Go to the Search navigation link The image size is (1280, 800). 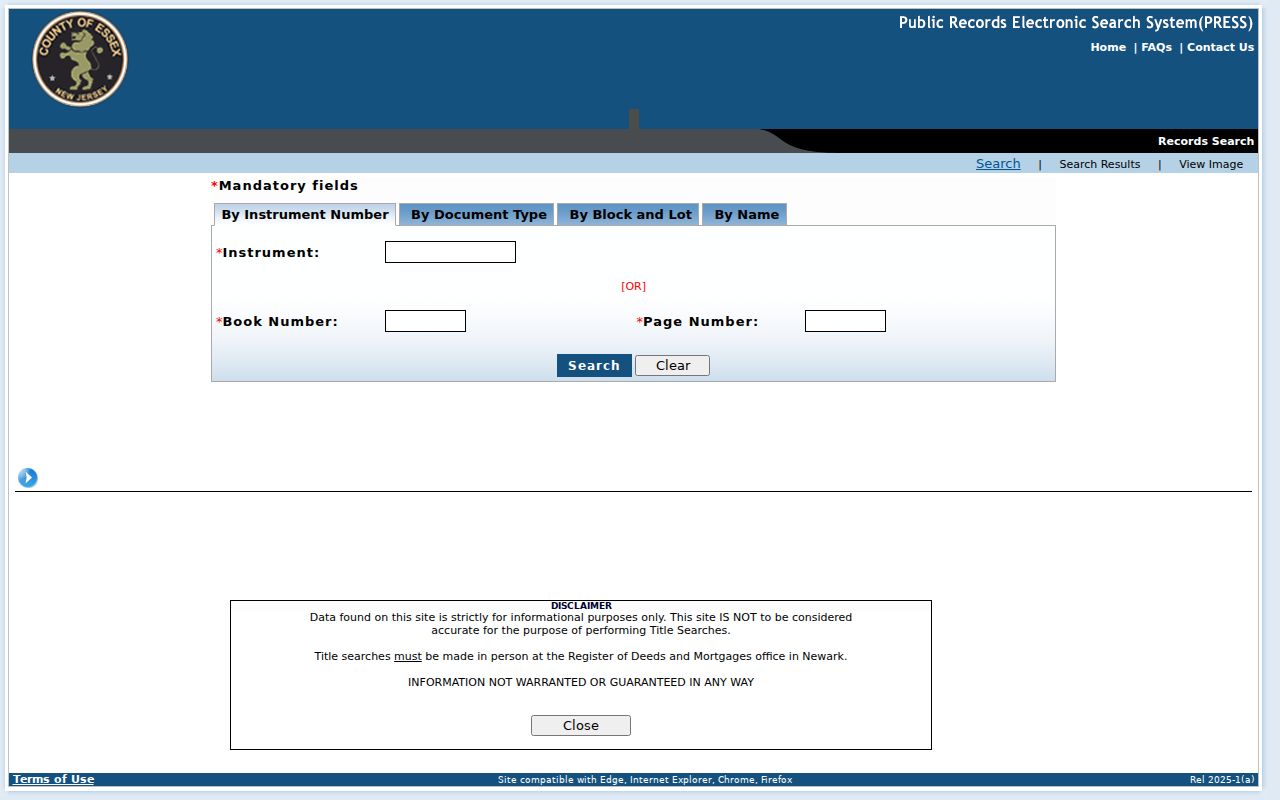pyautogui.click(x=998, y=164)
